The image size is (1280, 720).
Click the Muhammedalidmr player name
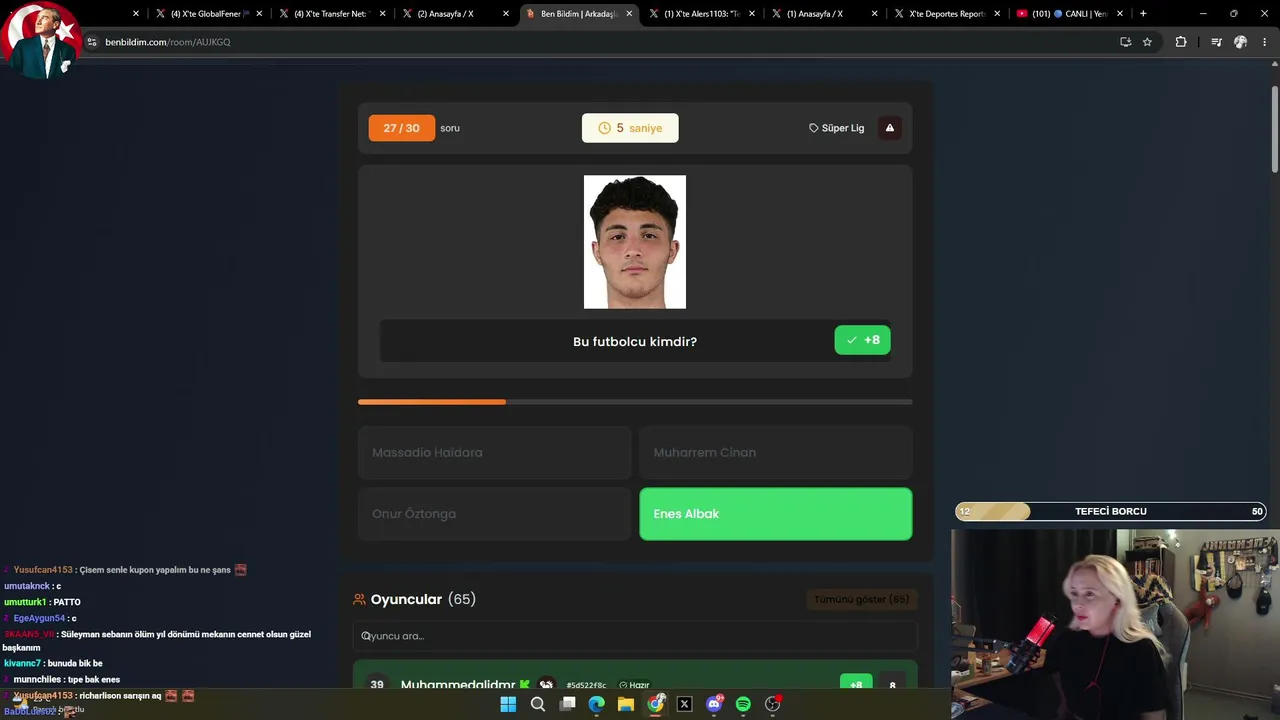click(x=458, y=685)
